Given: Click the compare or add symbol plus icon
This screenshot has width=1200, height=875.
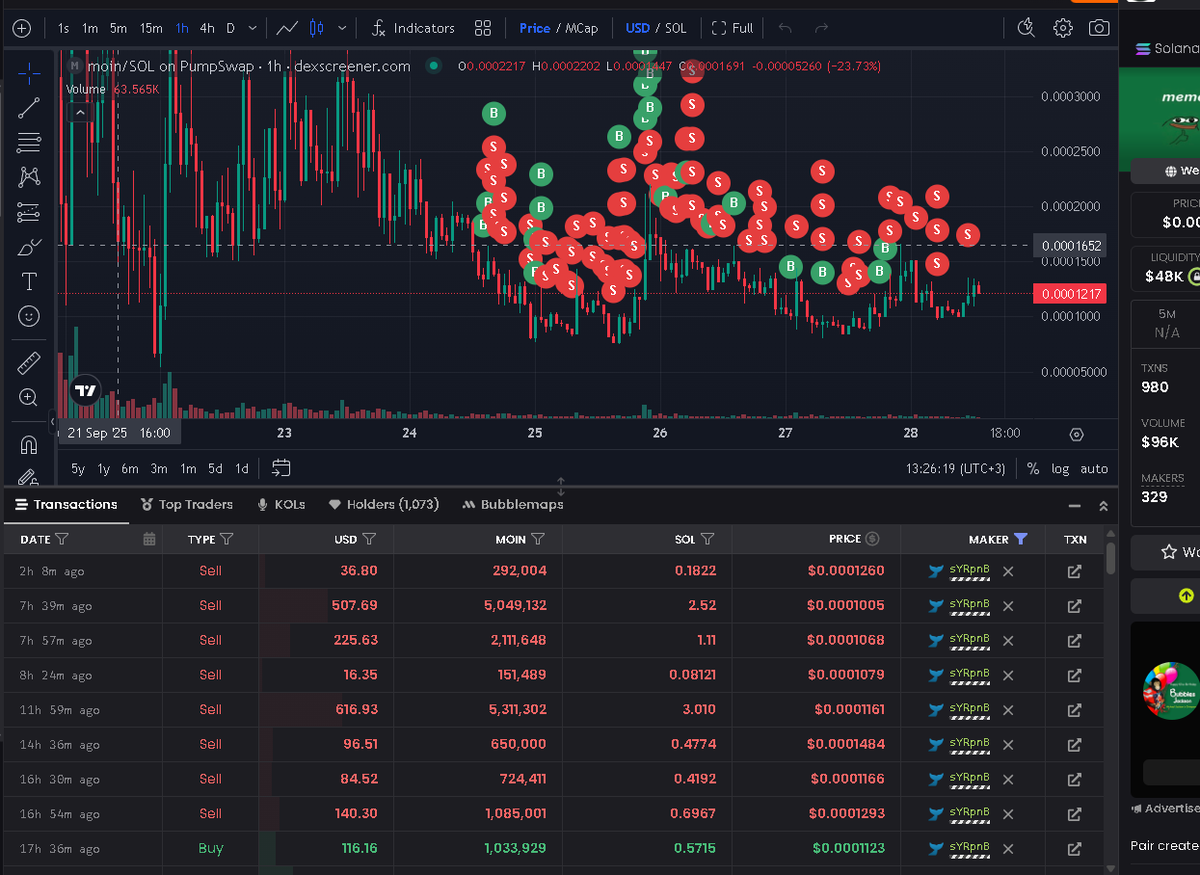Looking at the screenshot, I should [x=21, y=29].
